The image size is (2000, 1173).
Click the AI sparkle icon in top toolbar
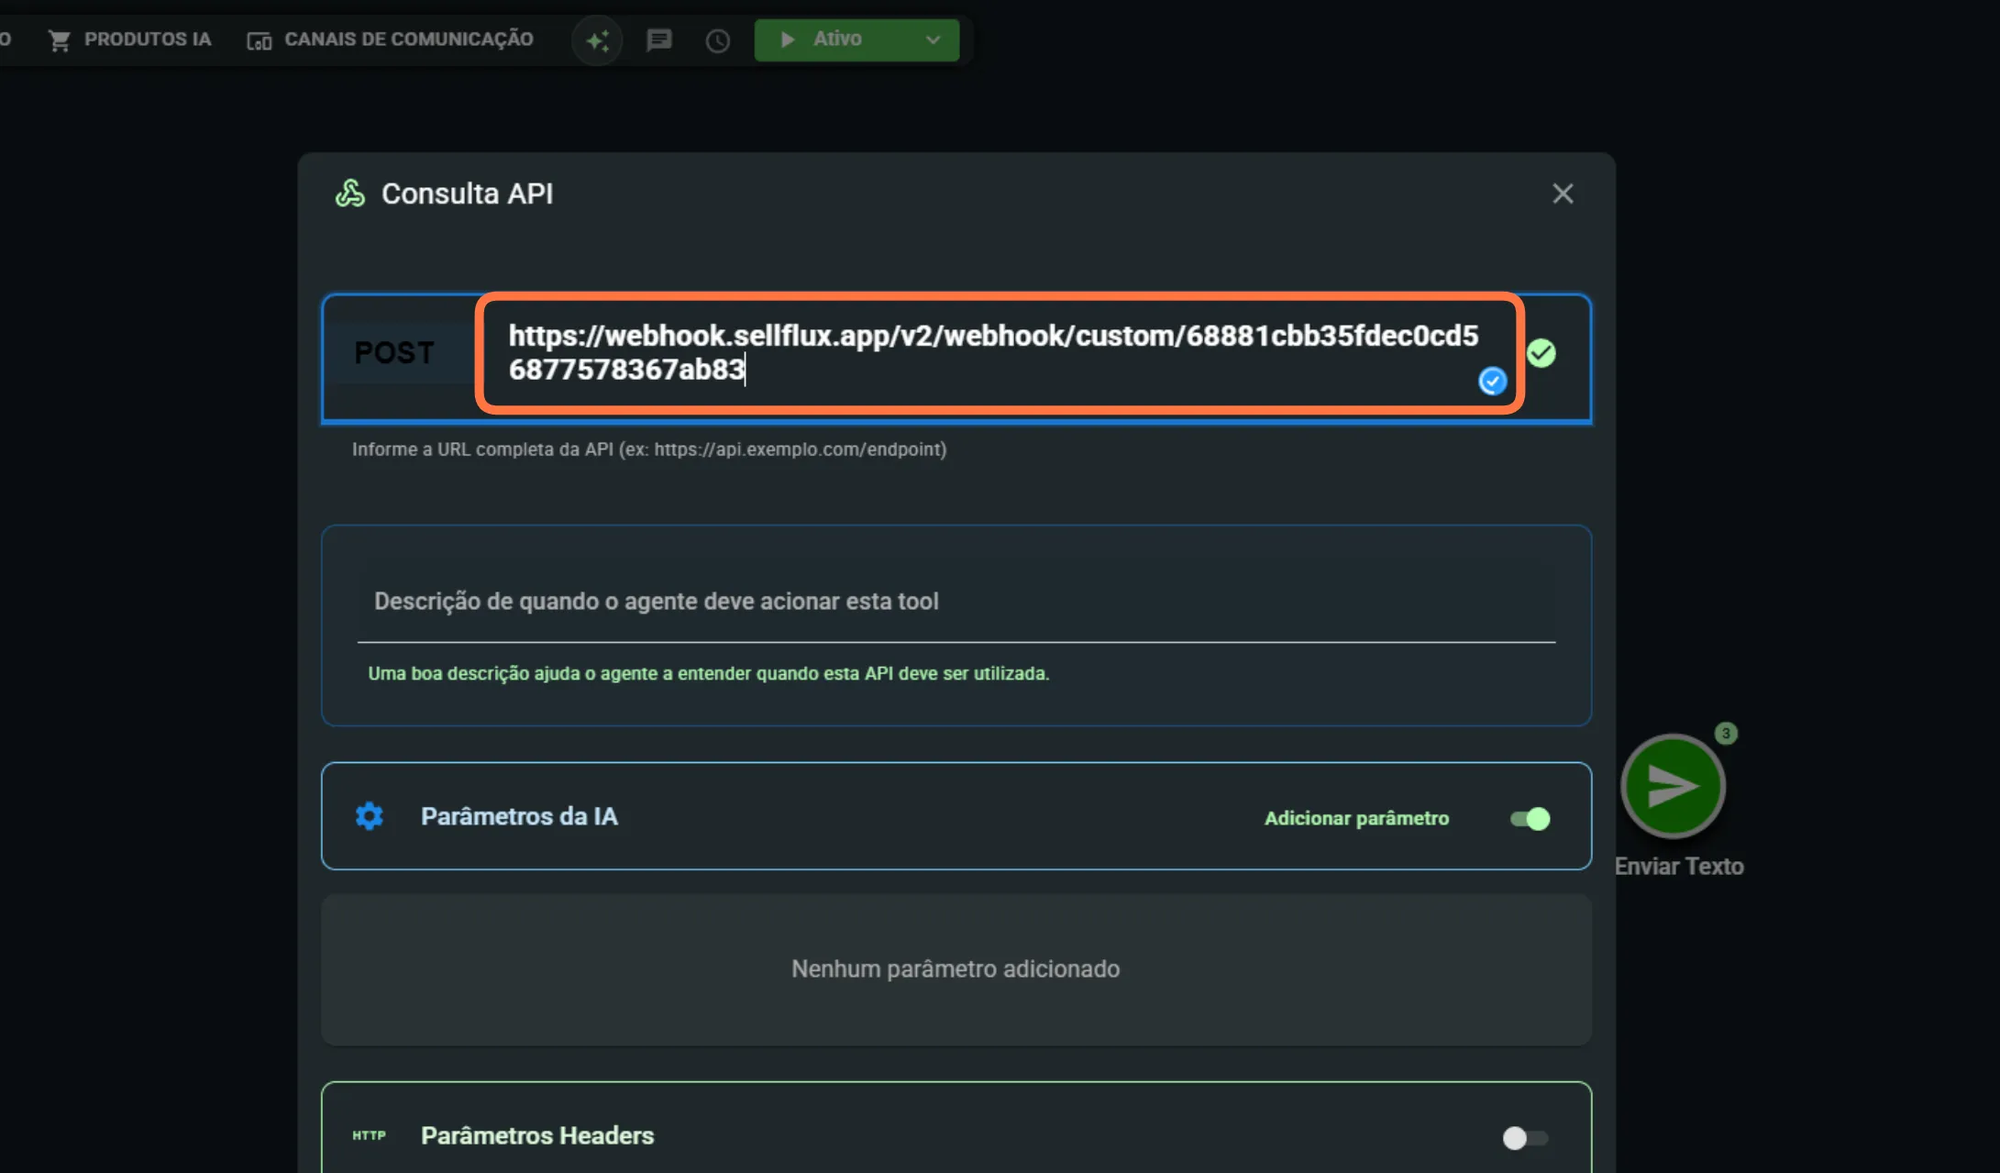point(597,40)
